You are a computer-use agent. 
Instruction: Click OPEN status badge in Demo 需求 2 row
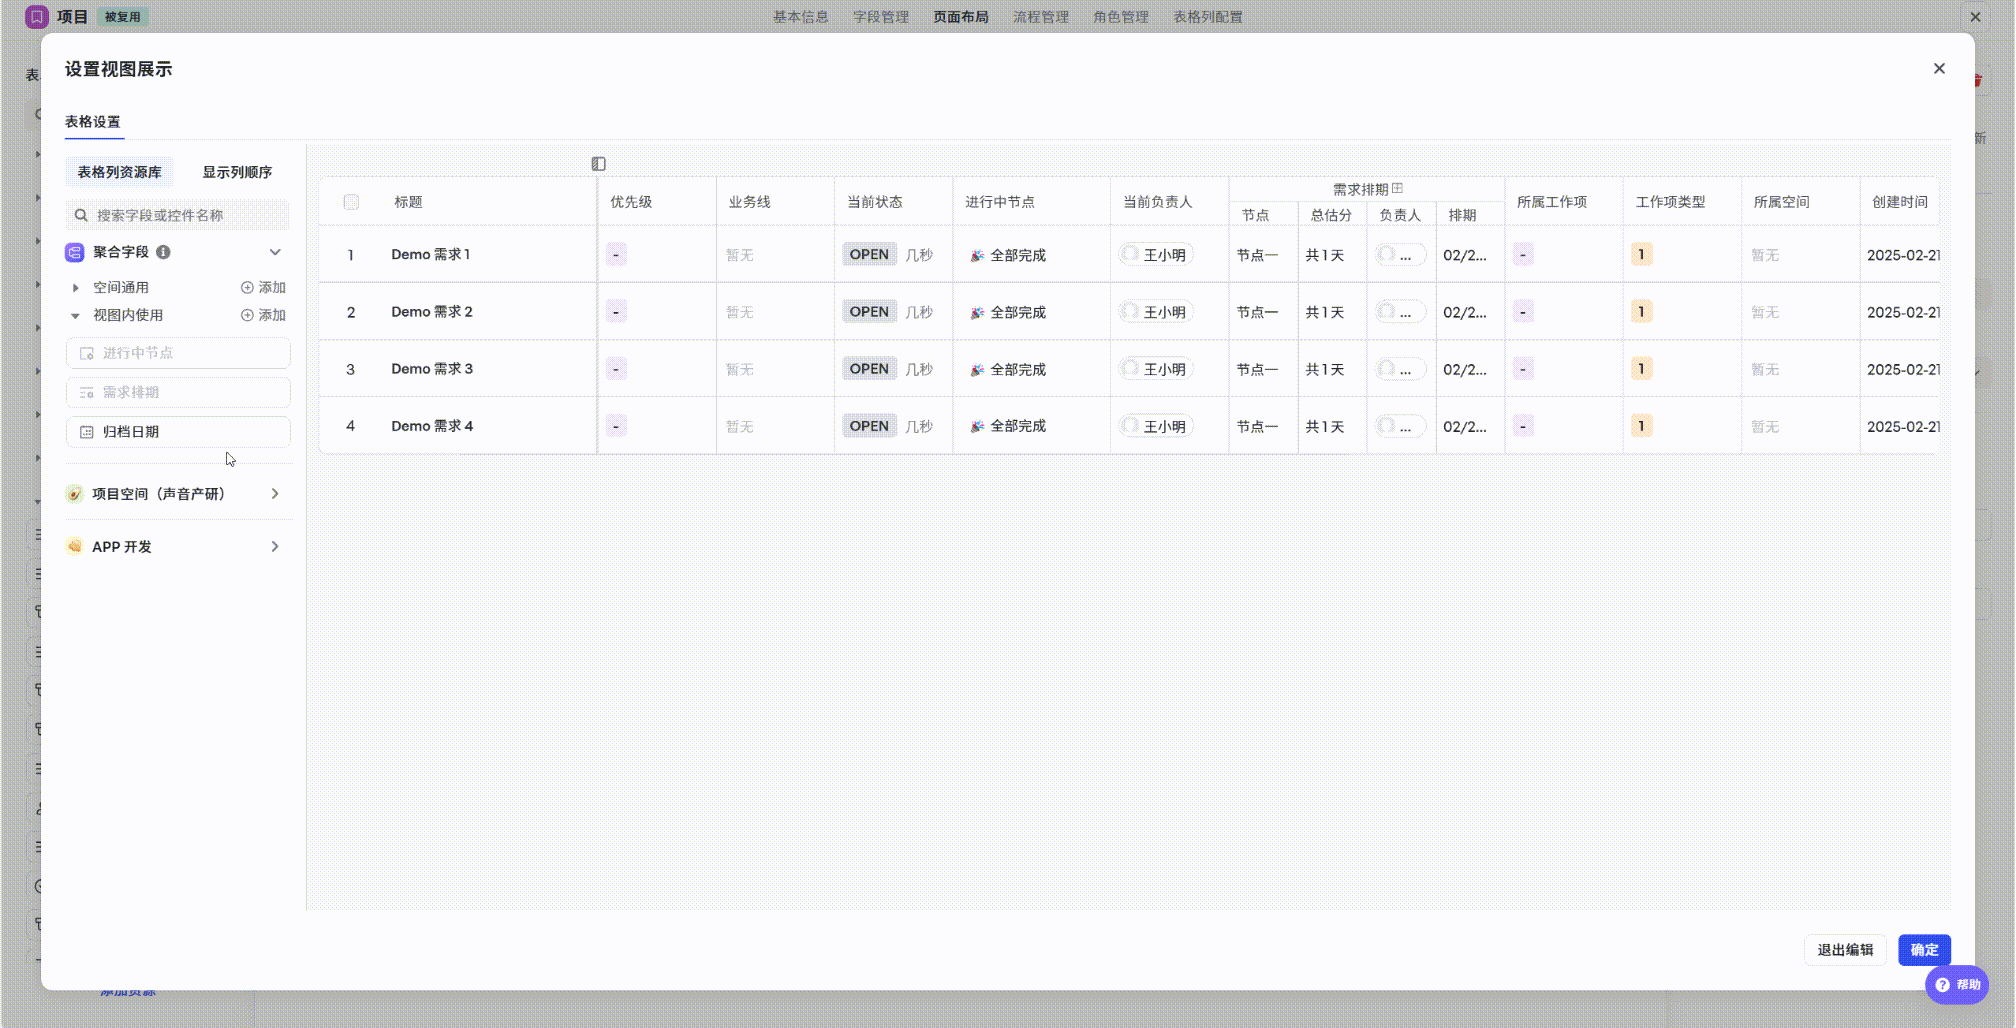click(868, 312)
